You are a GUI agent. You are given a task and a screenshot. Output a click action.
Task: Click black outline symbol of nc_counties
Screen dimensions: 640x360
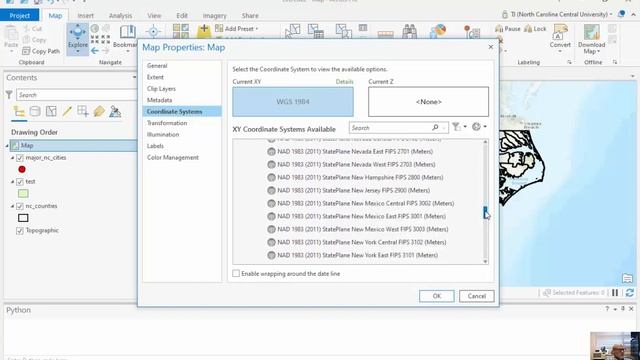(x=23, y=218)
